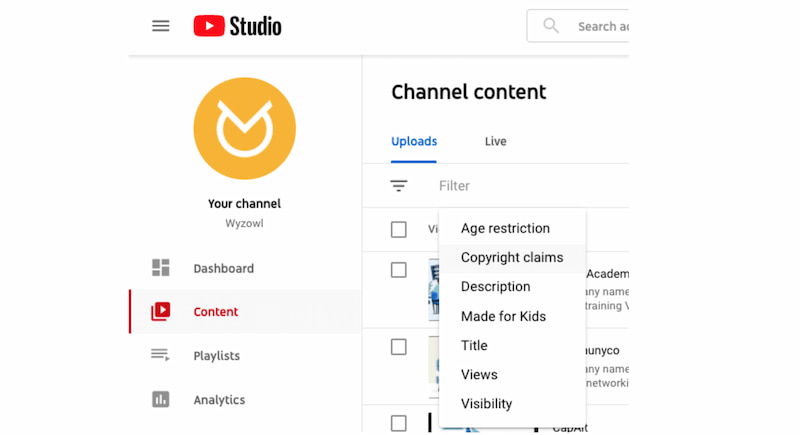Open Content in the sidebar
The image size is (800, 435).
click(245, 312)
